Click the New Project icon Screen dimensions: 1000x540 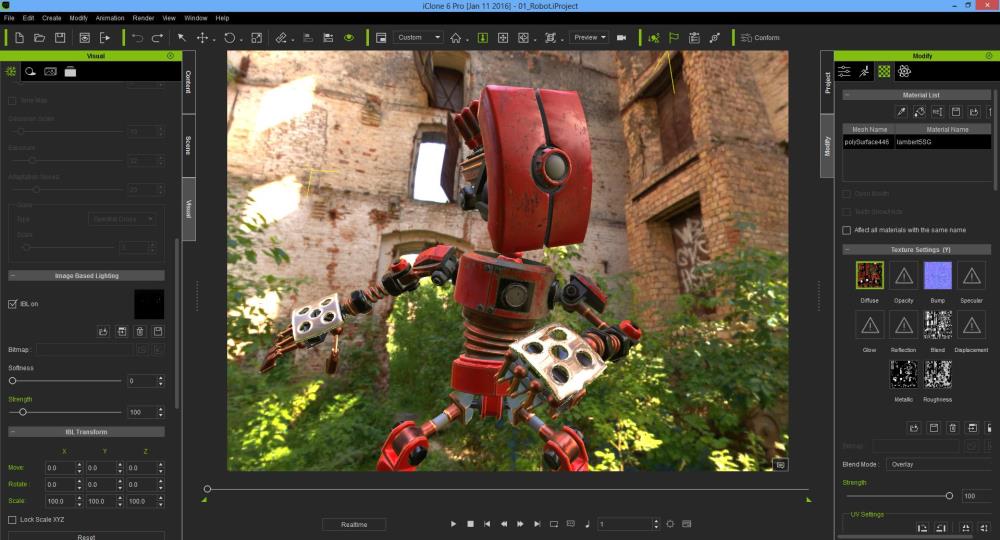pyautogui.click(x=19, y=38)
